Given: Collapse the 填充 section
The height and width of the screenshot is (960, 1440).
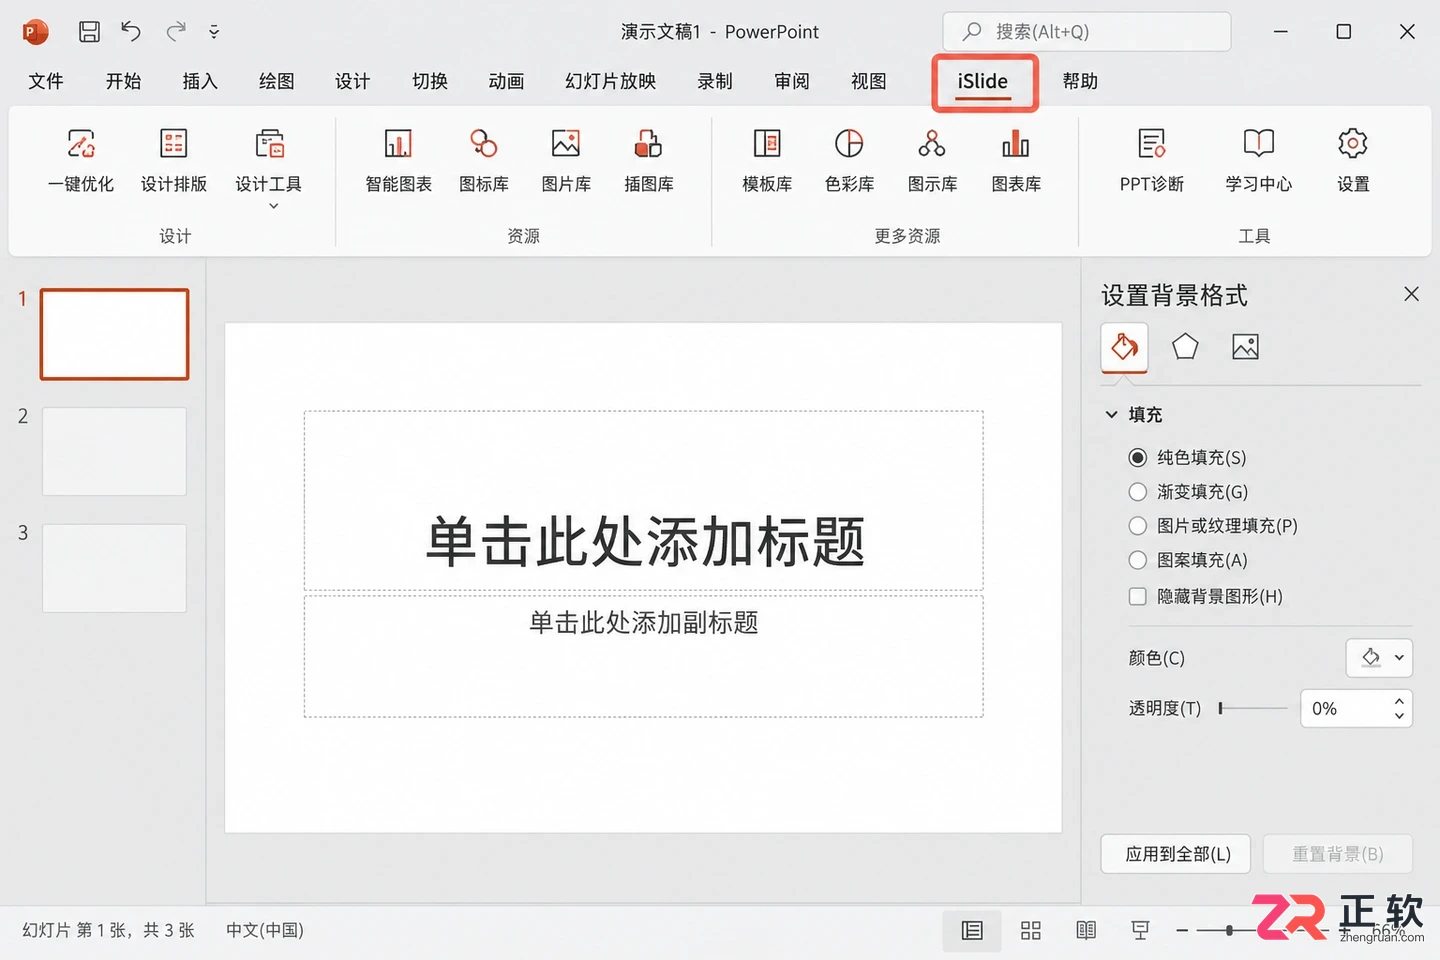Looking at the screenshot, I should [x=1111, y=414].
